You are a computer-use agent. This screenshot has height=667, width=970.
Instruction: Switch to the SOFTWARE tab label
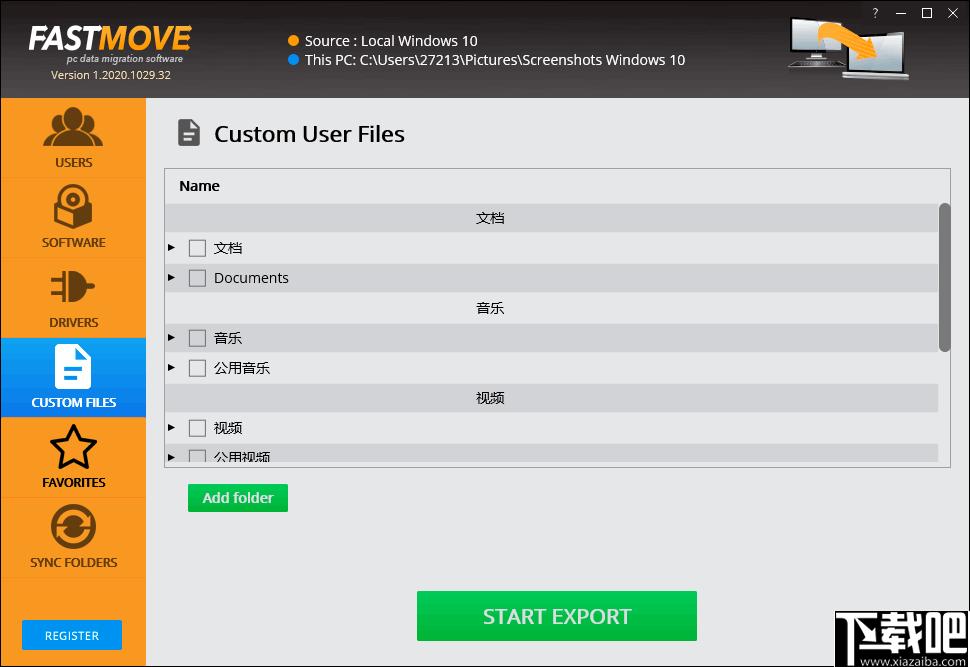pyautogui.click(x=74, y=243)
